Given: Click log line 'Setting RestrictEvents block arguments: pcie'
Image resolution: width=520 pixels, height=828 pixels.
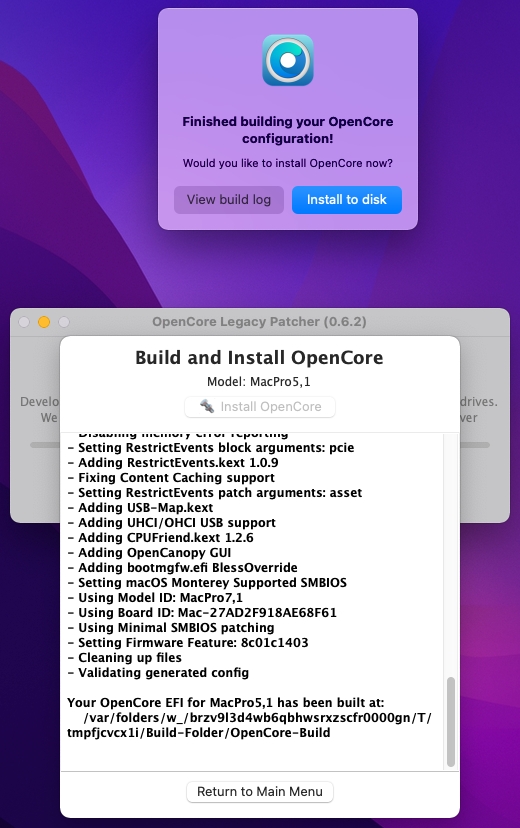Looking at the screenshot, I should (211, 448).
